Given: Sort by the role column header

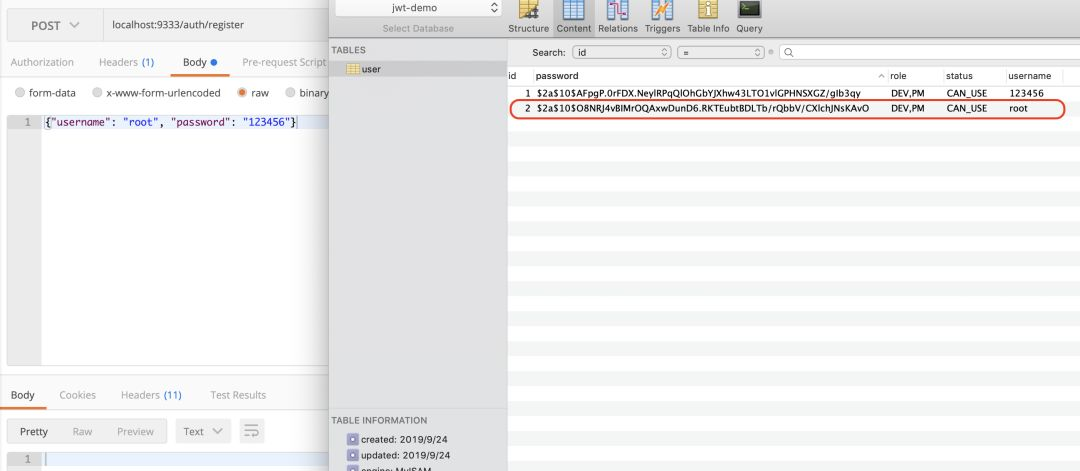Looking at the screenshot, I should point(915,76).
